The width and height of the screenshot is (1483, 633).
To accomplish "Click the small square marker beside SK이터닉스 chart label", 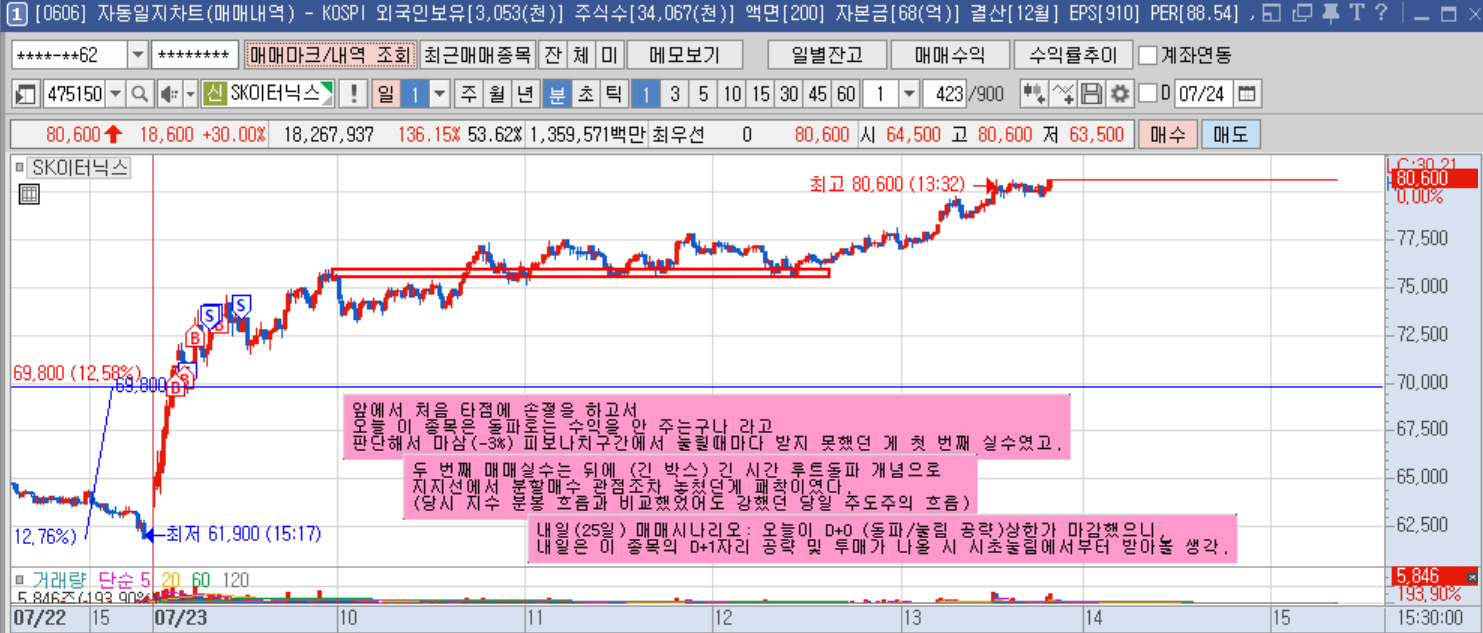I will click(x=21, y=169).
